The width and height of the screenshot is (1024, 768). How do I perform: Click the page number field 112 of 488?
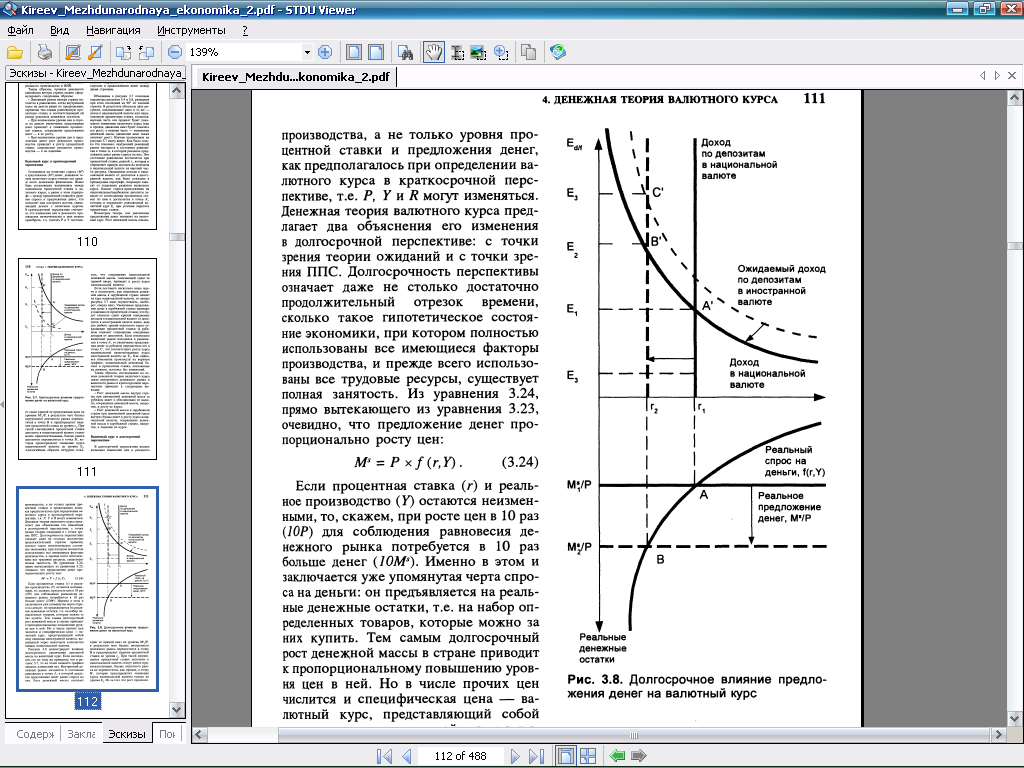(x=460, y=756)
